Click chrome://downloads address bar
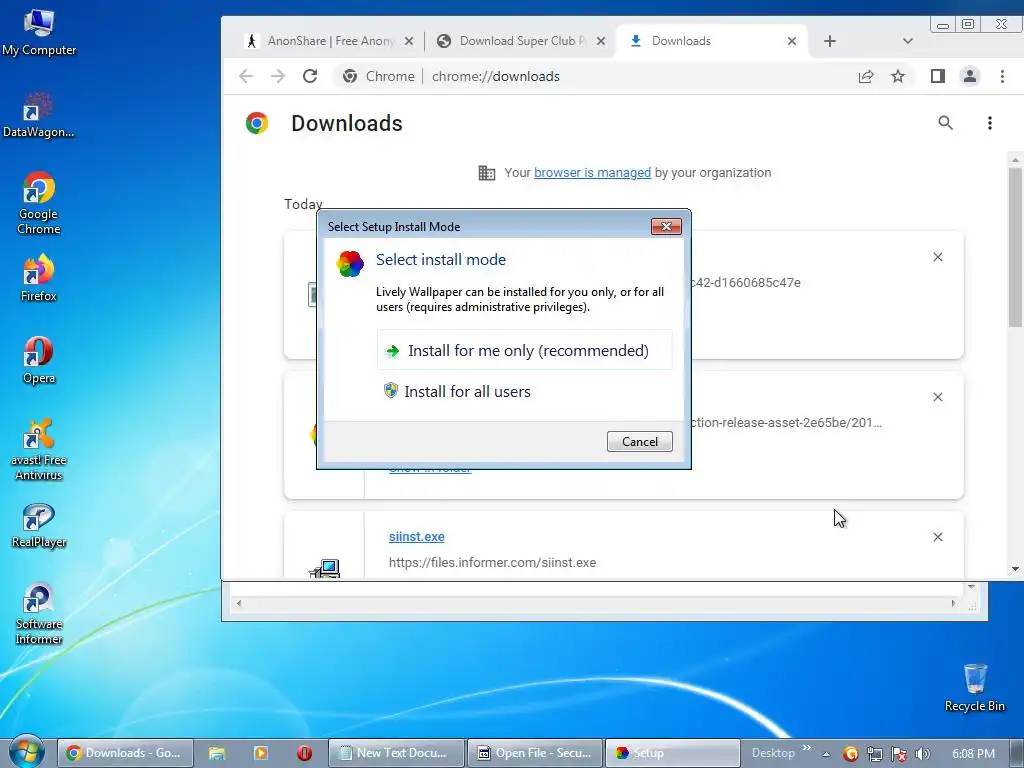This screenshot has height=768, width=1024. pos(496,76)
